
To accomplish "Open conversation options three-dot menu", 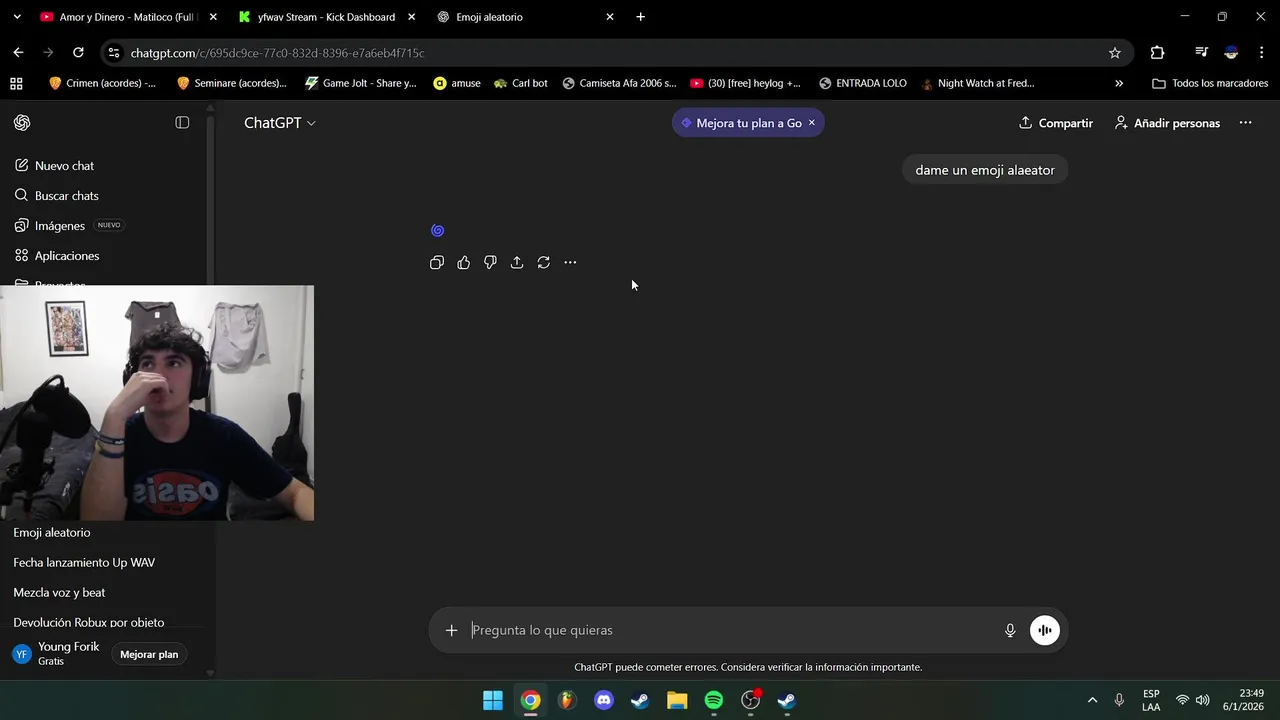I will (x=1245, y=122).
